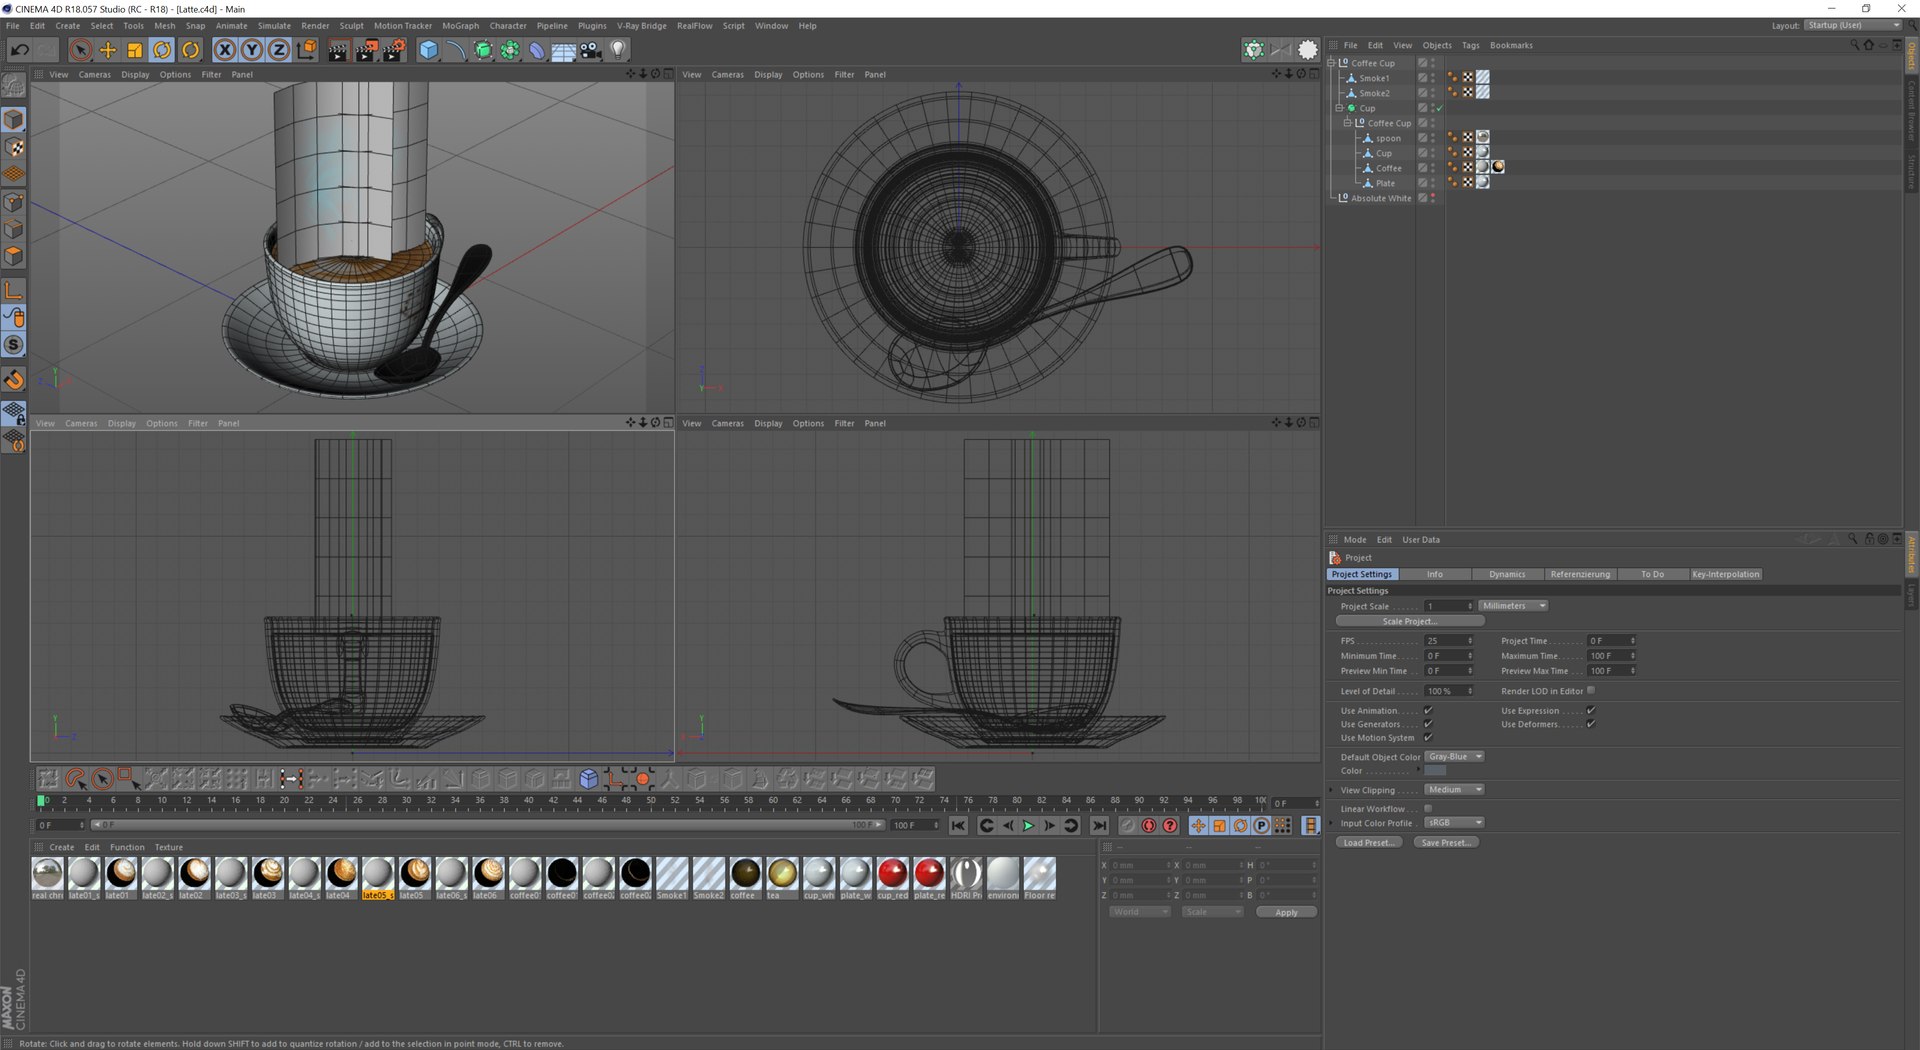1920x1050 pixels.
Task: Open the Layout Startup (User) dropdown
Action: [x=1853, y=26]
